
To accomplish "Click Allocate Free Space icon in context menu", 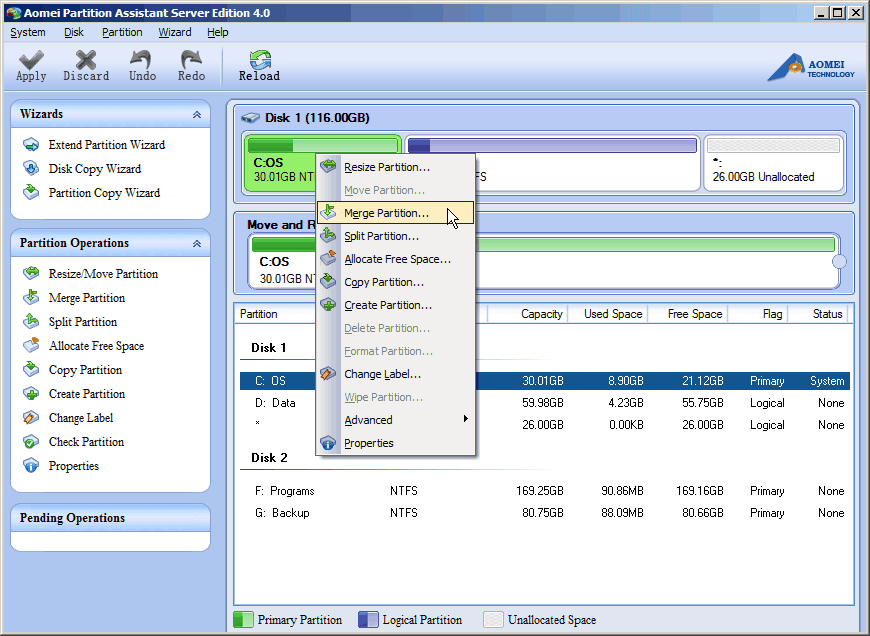I will (x=328, y=258).
